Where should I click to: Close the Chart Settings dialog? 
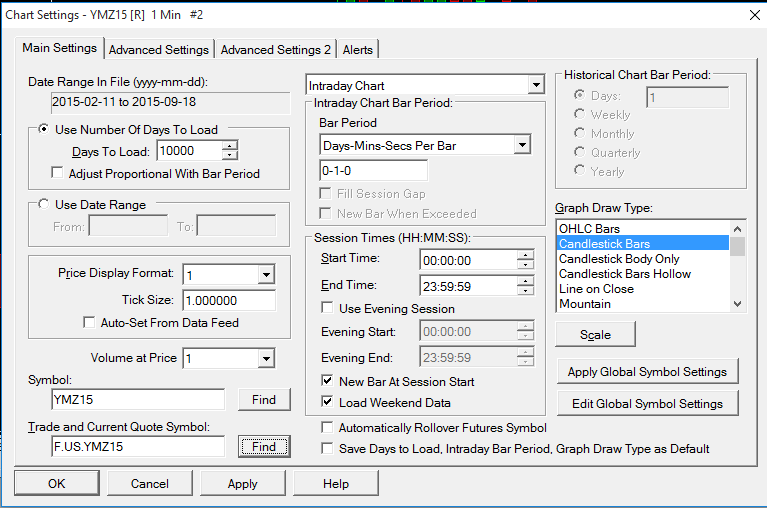click(x=754, y=15)
